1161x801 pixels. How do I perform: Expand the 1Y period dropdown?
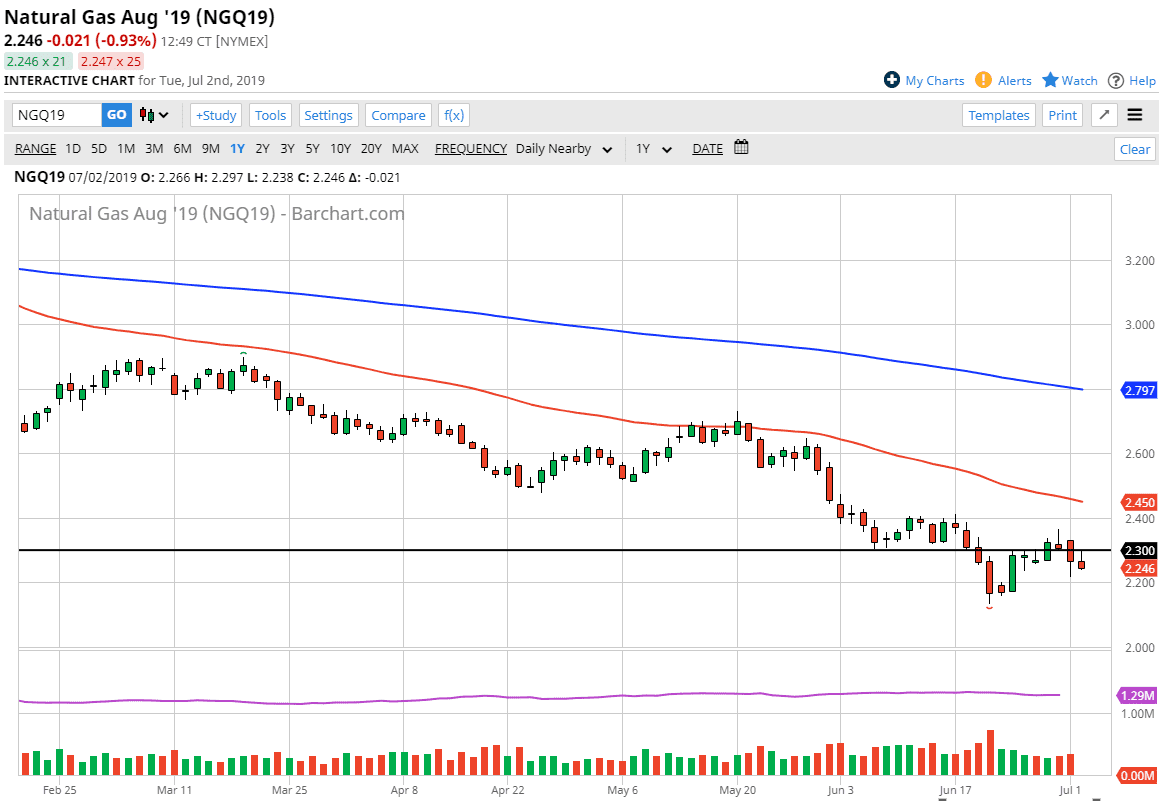[651, 149]
